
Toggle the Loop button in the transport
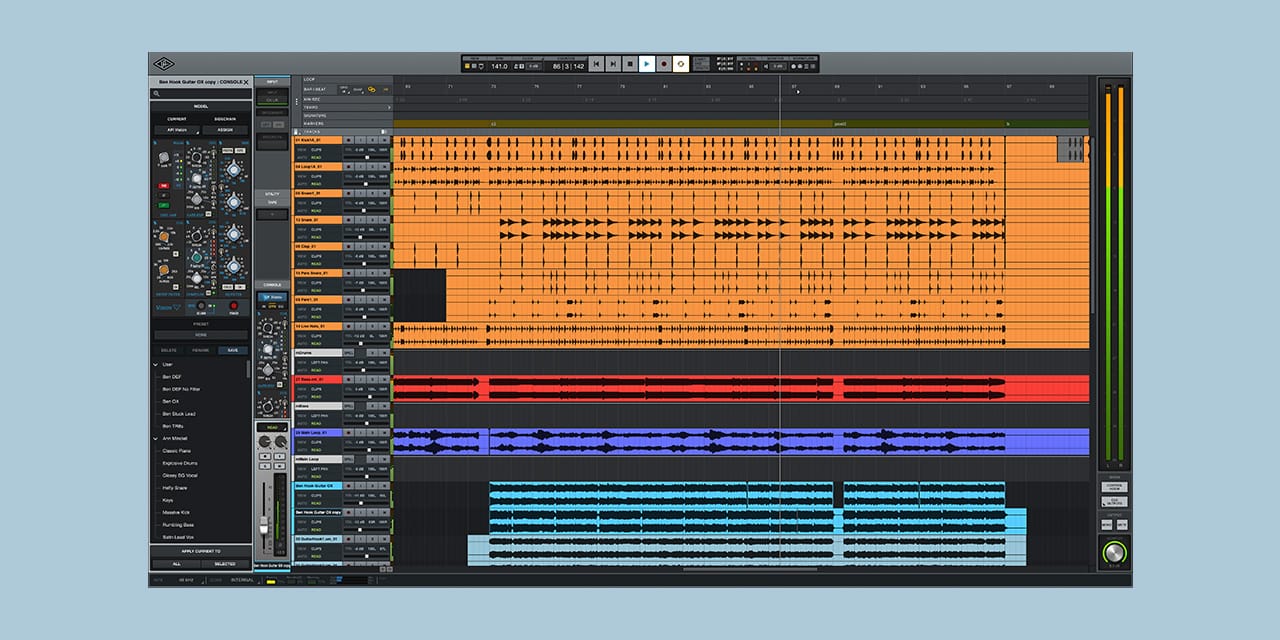coord(681,63)
